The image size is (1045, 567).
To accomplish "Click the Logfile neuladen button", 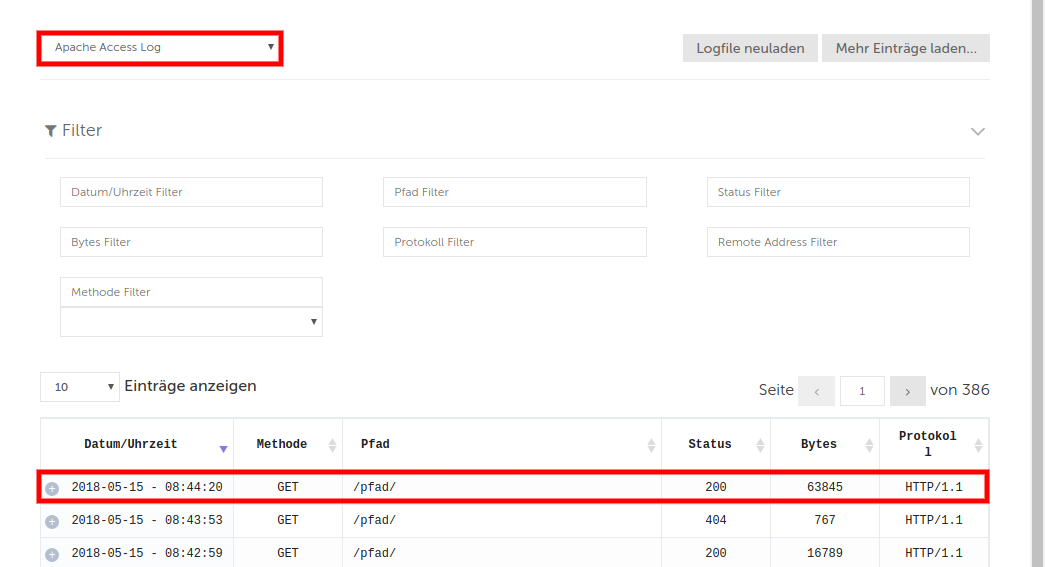I will click(750, 48).
